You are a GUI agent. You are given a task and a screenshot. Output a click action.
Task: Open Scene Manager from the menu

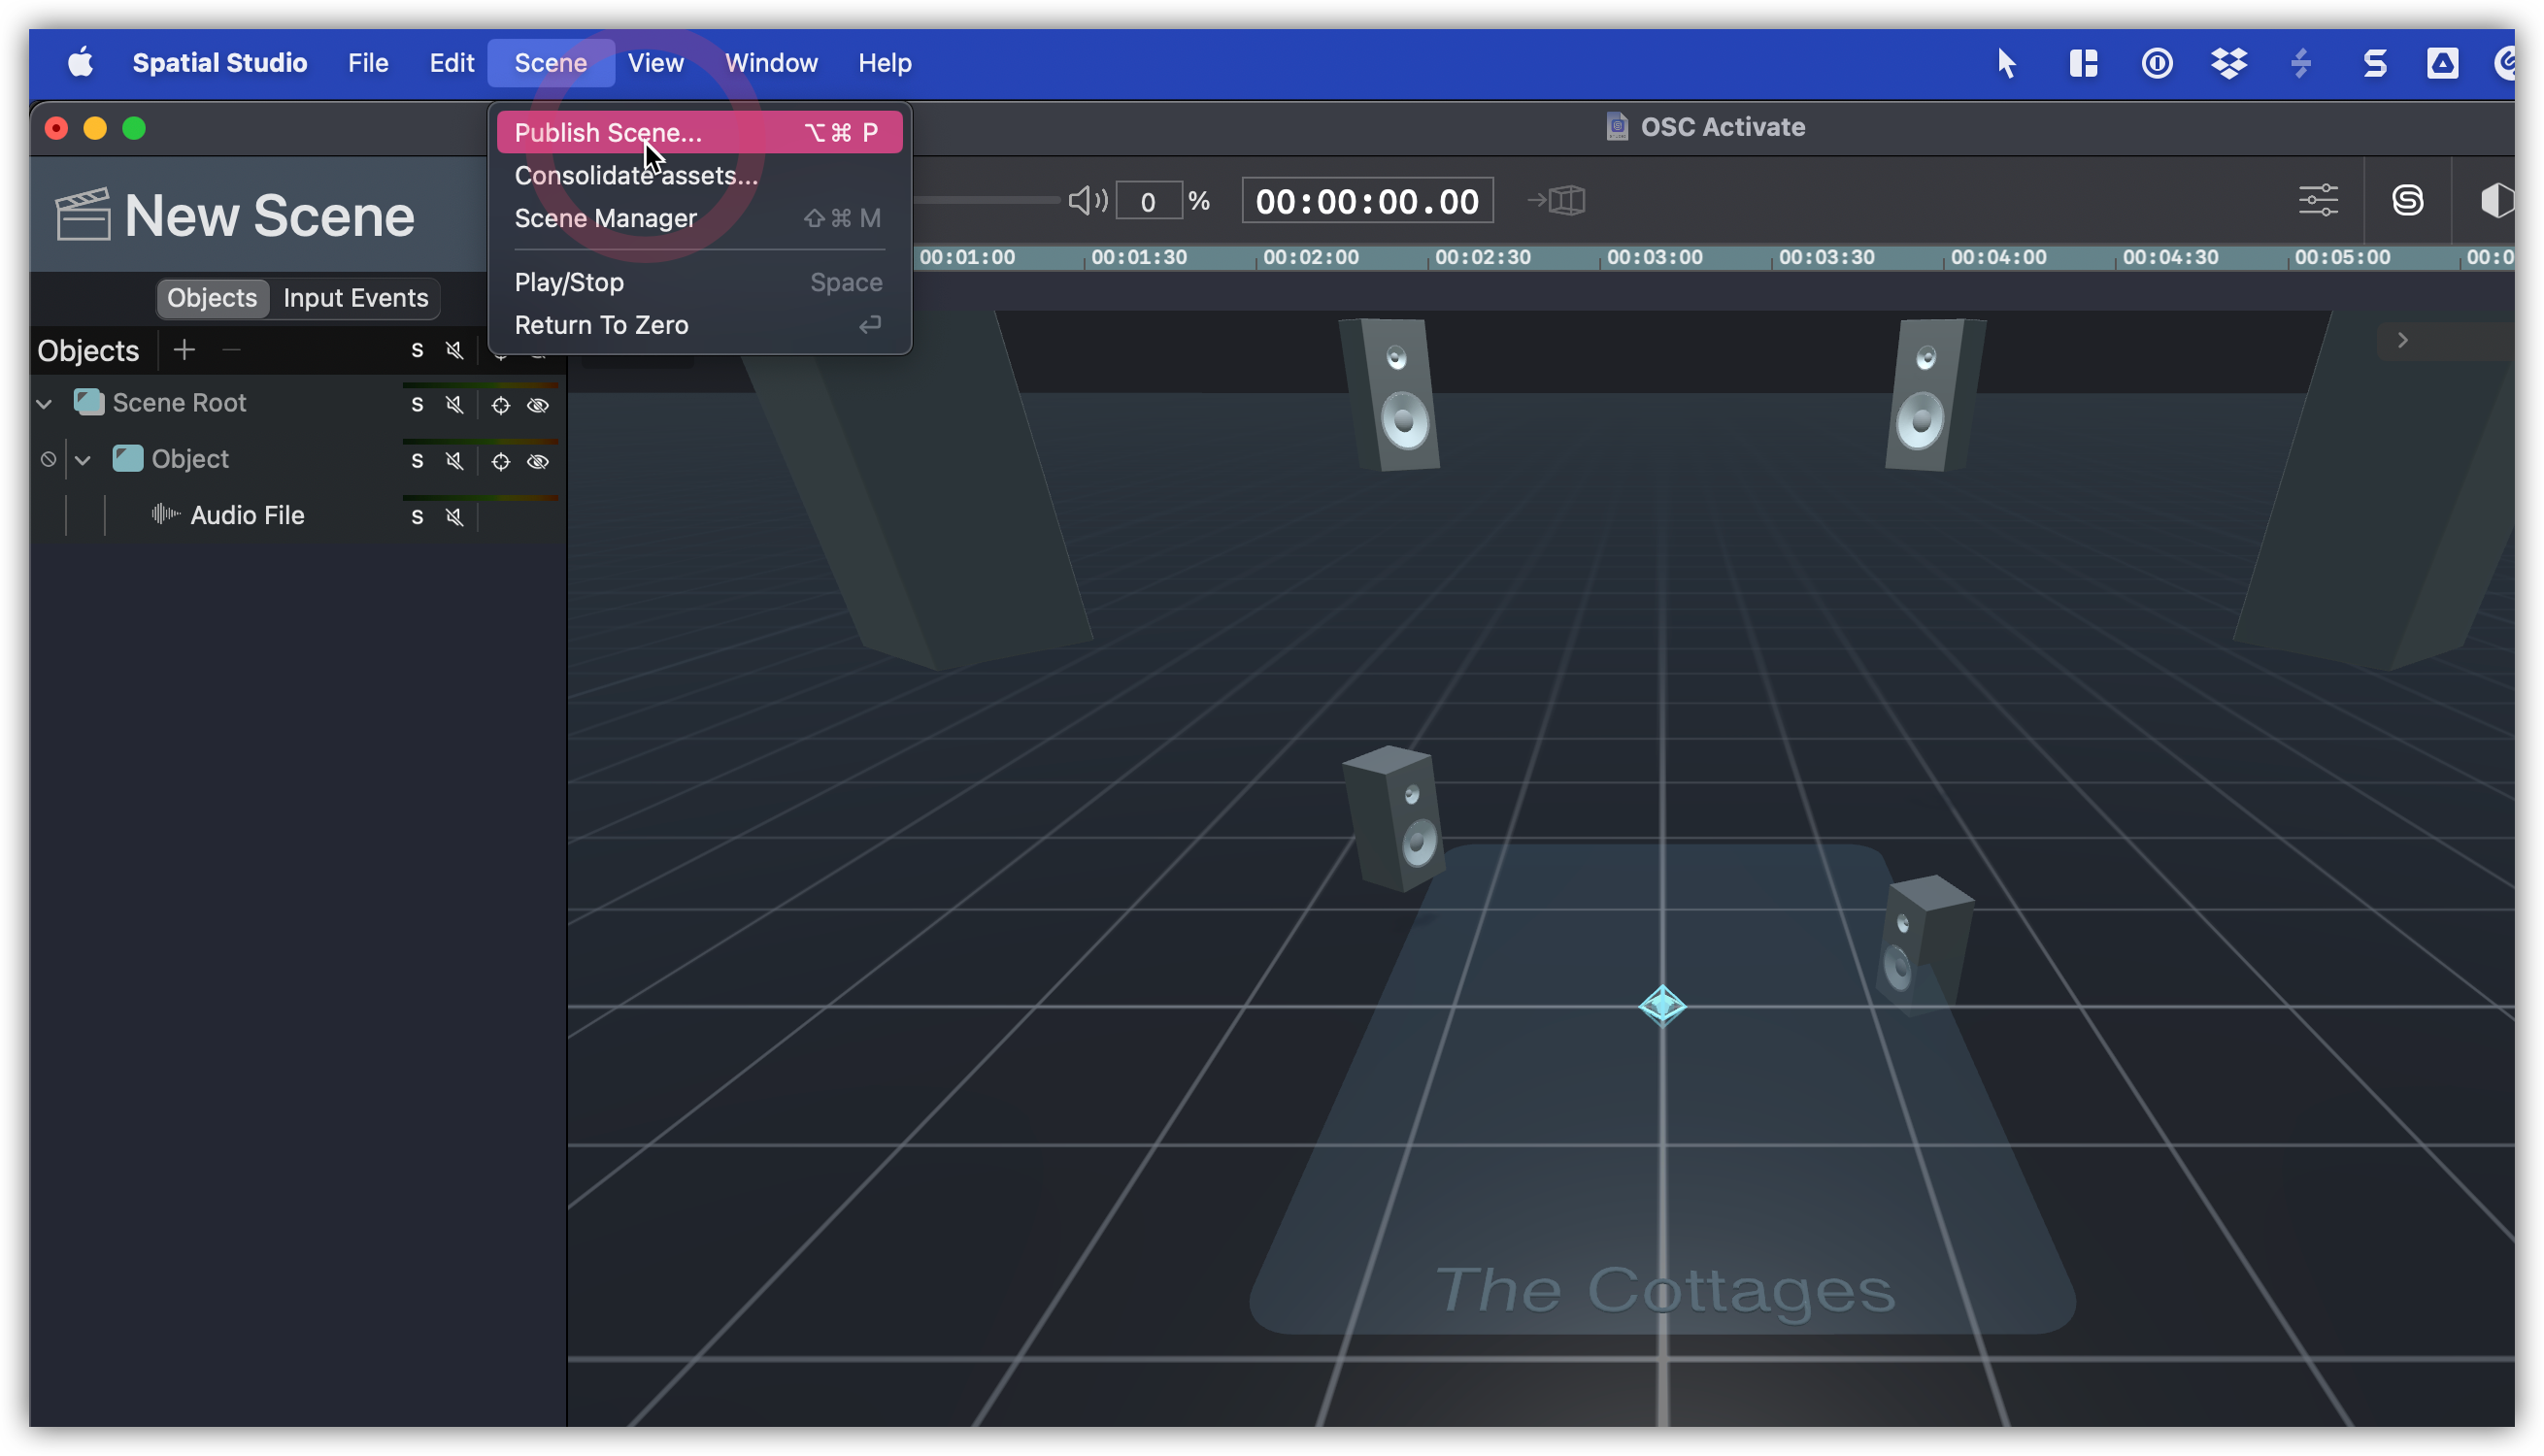coord(699,218)
